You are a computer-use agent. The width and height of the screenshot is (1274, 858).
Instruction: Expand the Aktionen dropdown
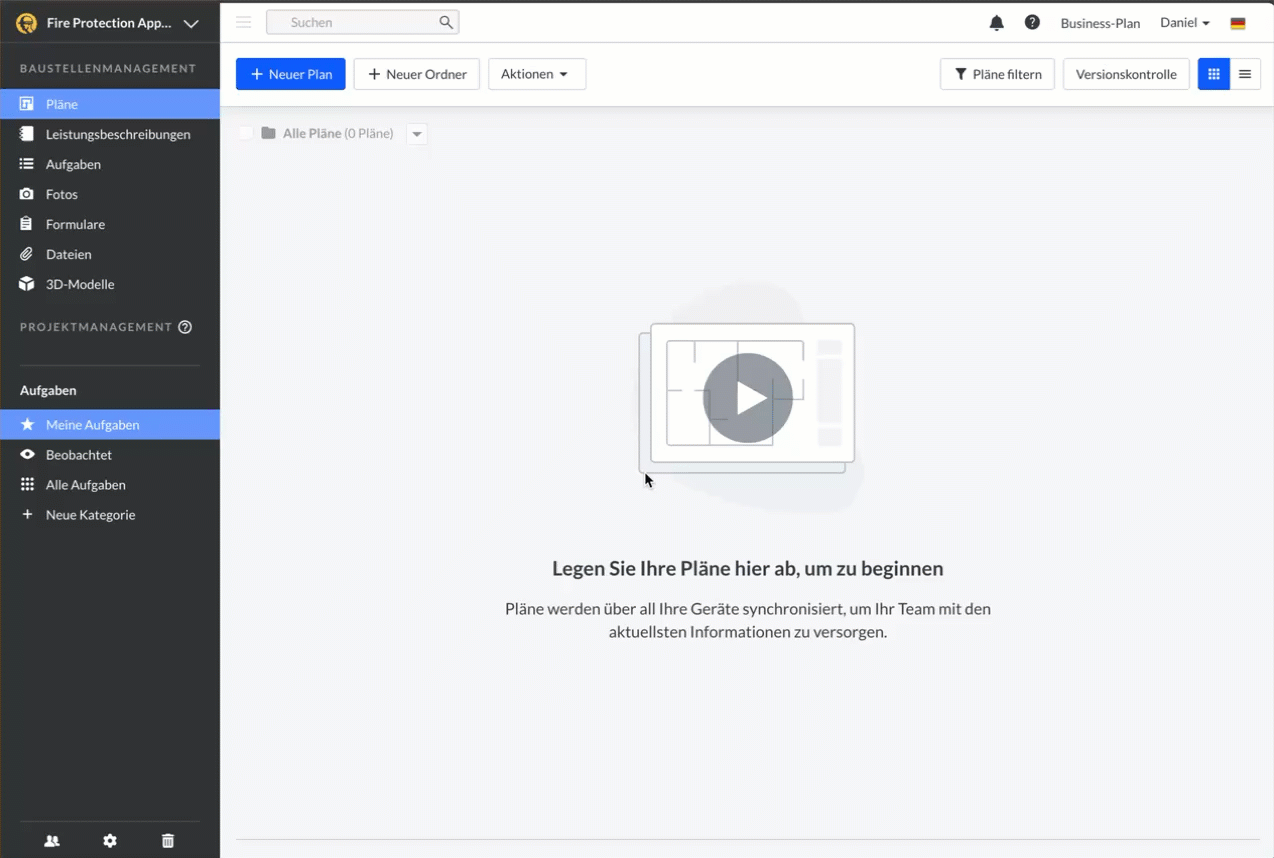click(x=536, y=74)
